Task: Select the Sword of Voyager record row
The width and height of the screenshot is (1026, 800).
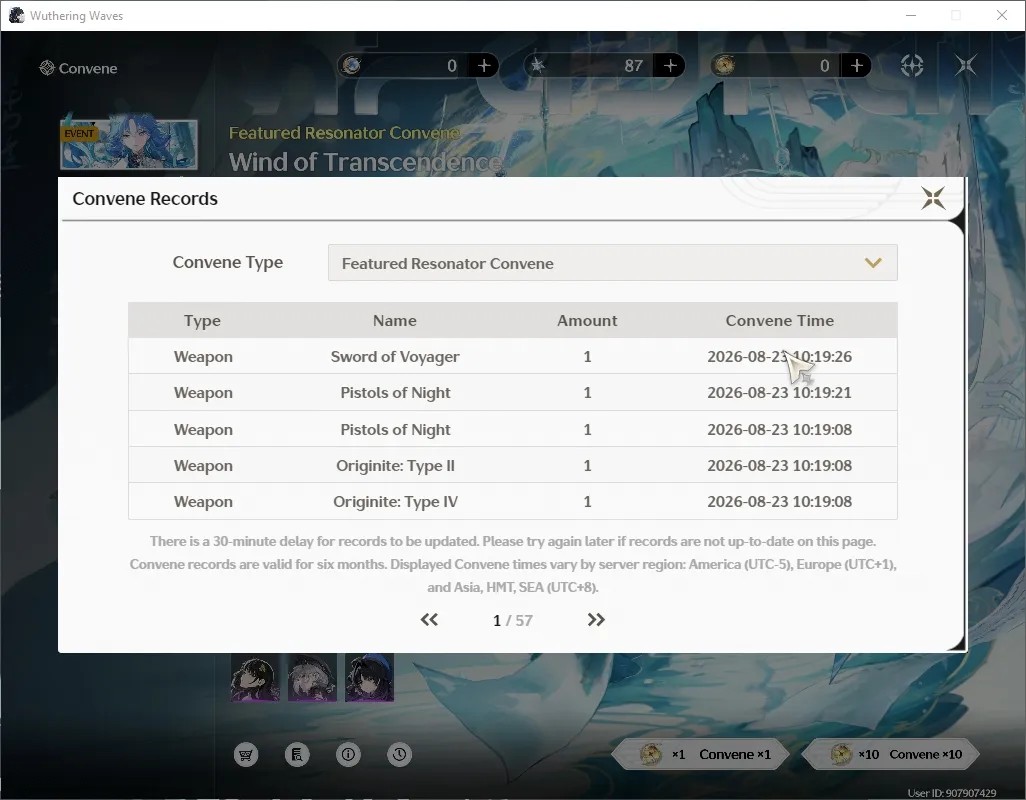Action: pyautogui.click(x=513, y=357)
